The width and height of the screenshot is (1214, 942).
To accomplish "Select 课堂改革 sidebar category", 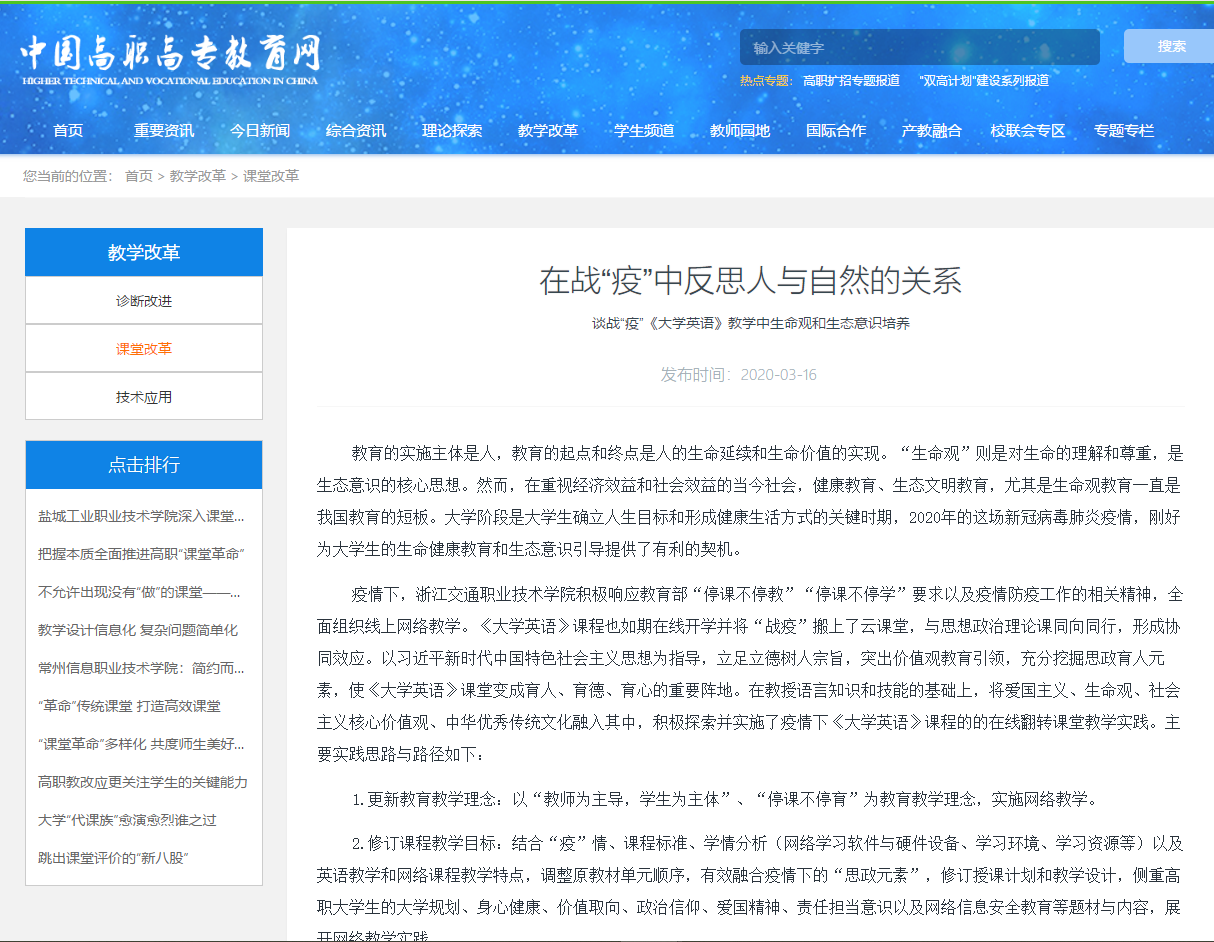I will pos(144,349).
